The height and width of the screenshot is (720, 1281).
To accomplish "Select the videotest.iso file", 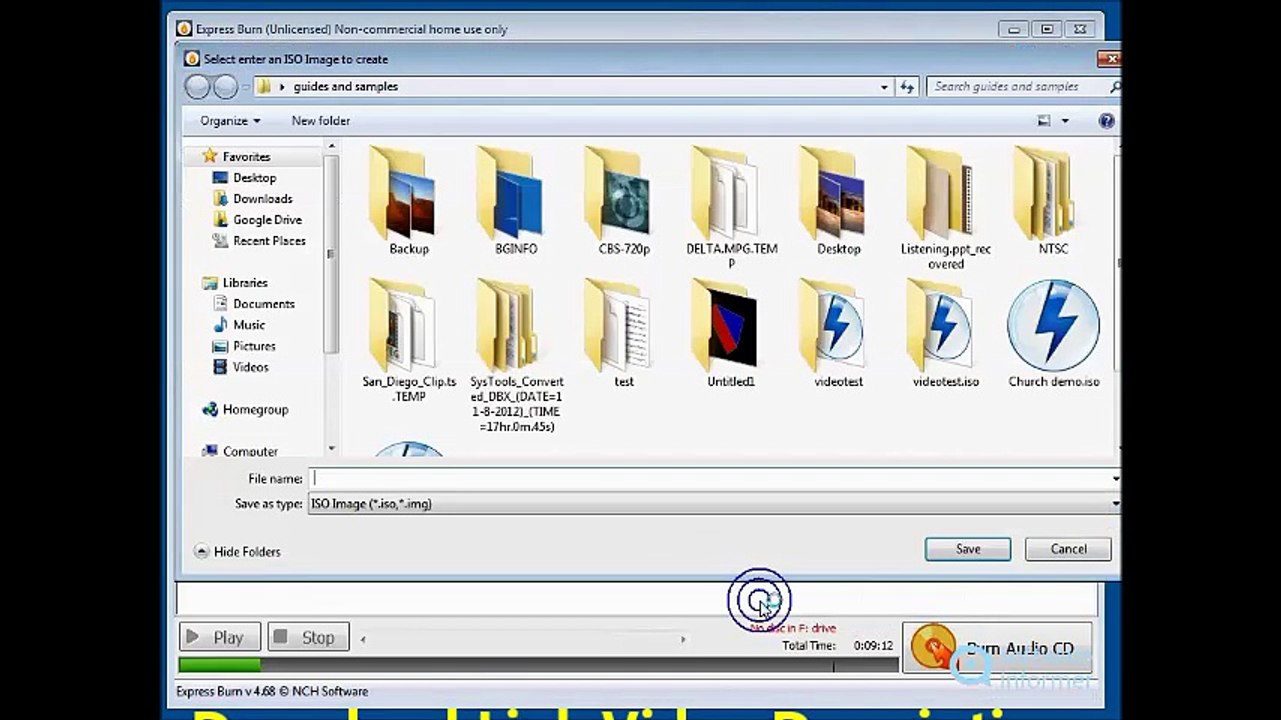I will tap(946, 333).
